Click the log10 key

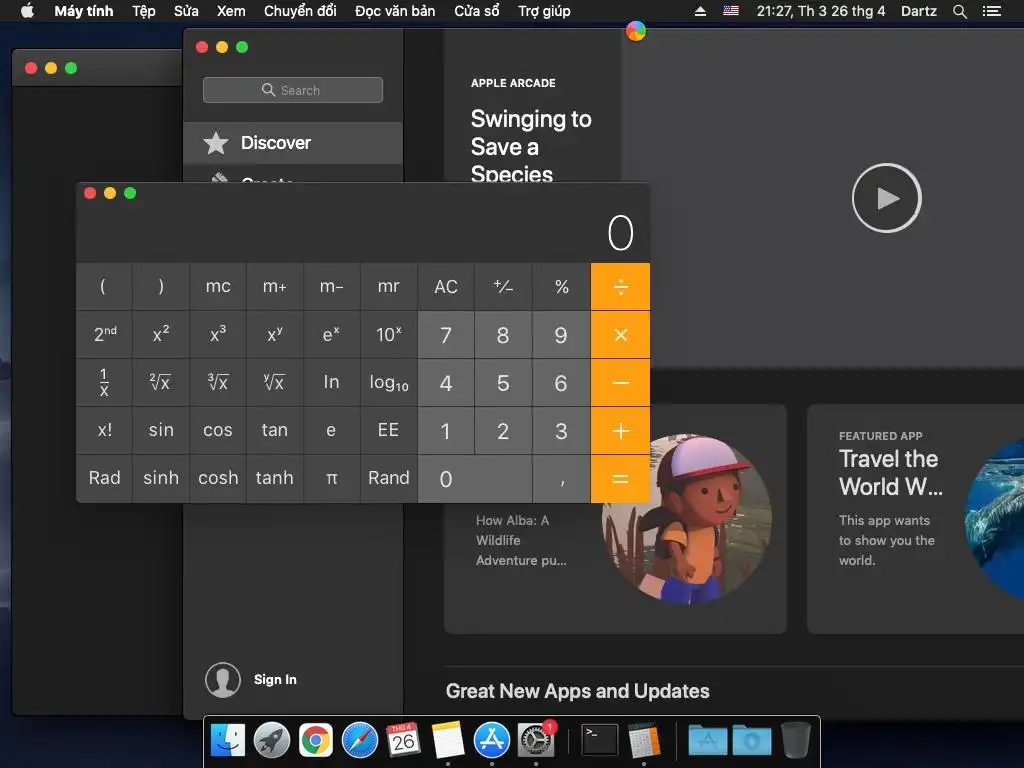(x=389, y=383)
